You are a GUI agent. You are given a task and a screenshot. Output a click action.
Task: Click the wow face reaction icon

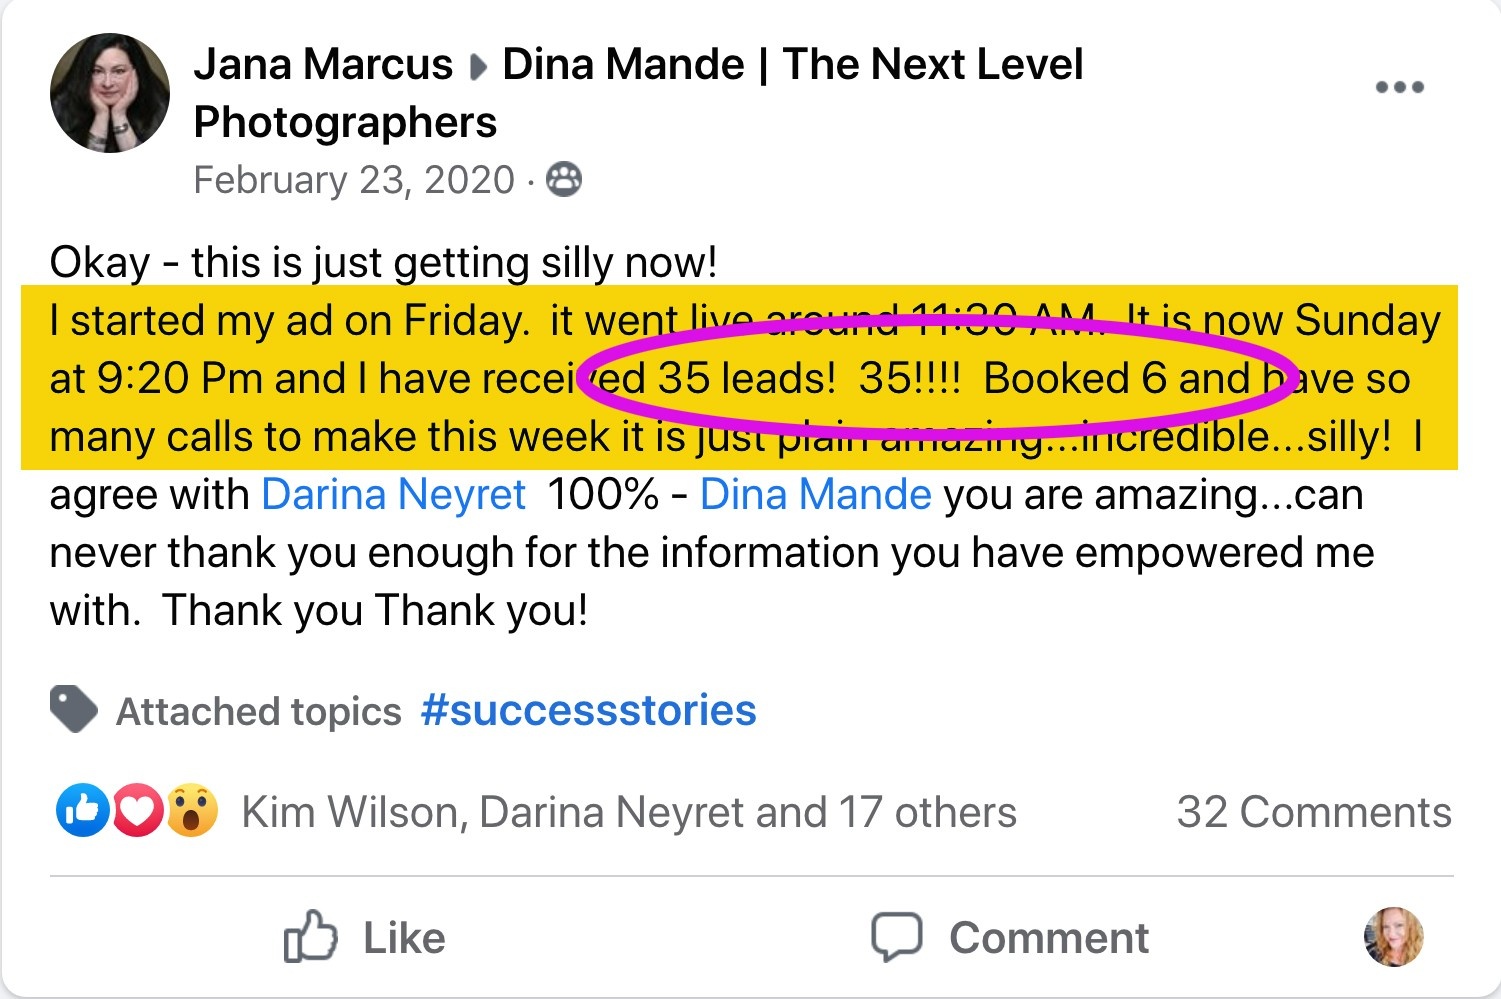192,811
